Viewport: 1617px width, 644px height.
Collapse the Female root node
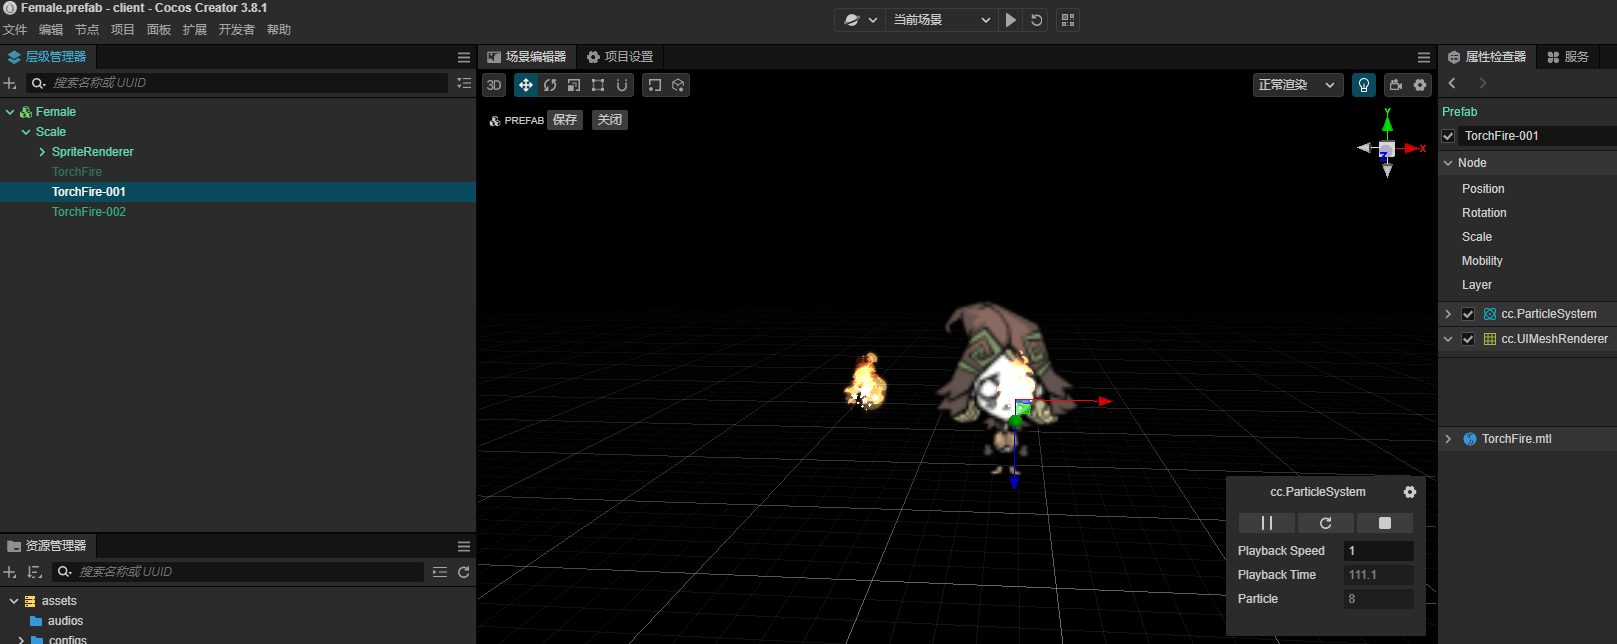[x=10, y=112]
